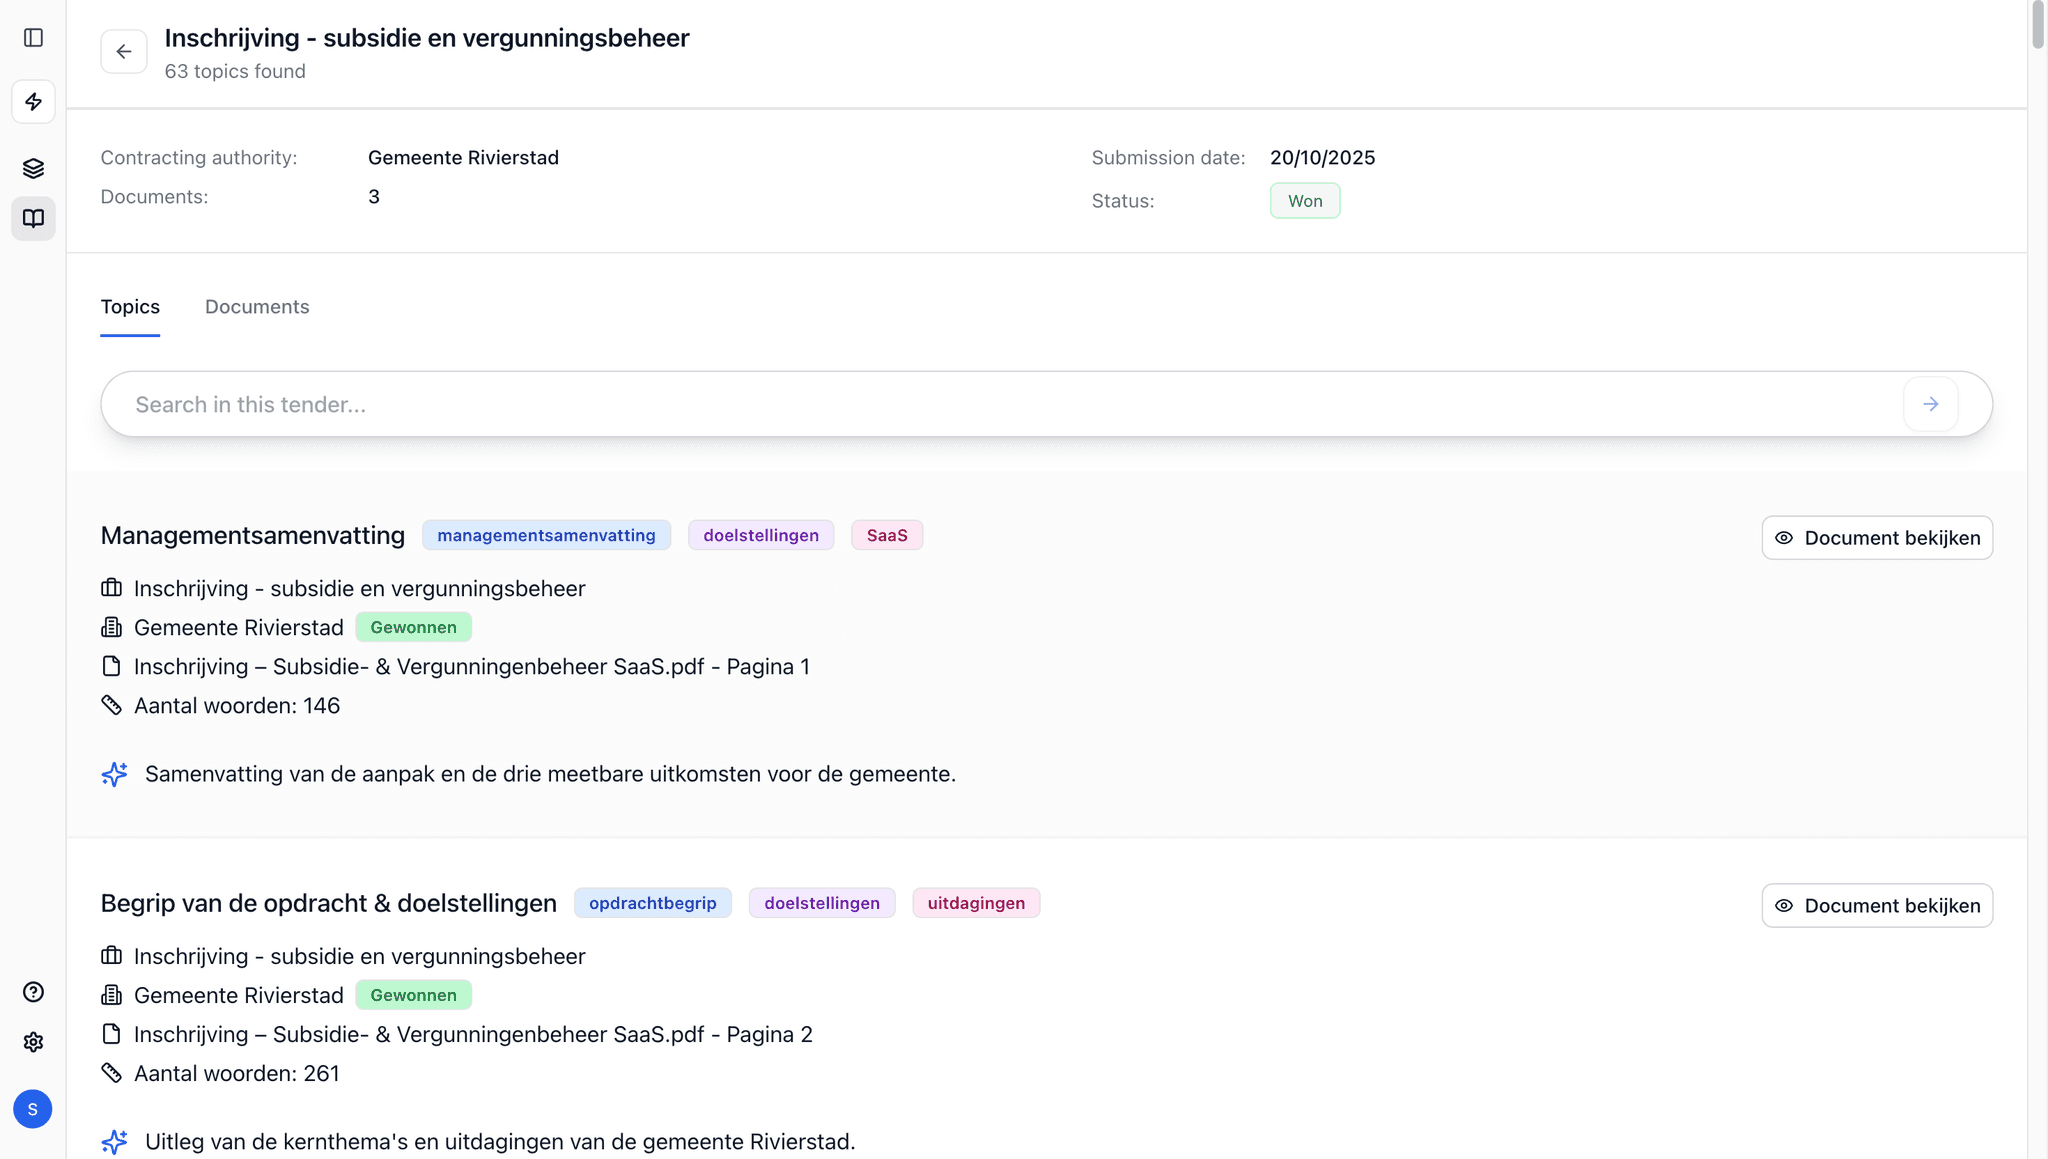2048x1159 pixels.
Task: Submit the search with the arrow icon
Action: click(x=1931, y=404)
